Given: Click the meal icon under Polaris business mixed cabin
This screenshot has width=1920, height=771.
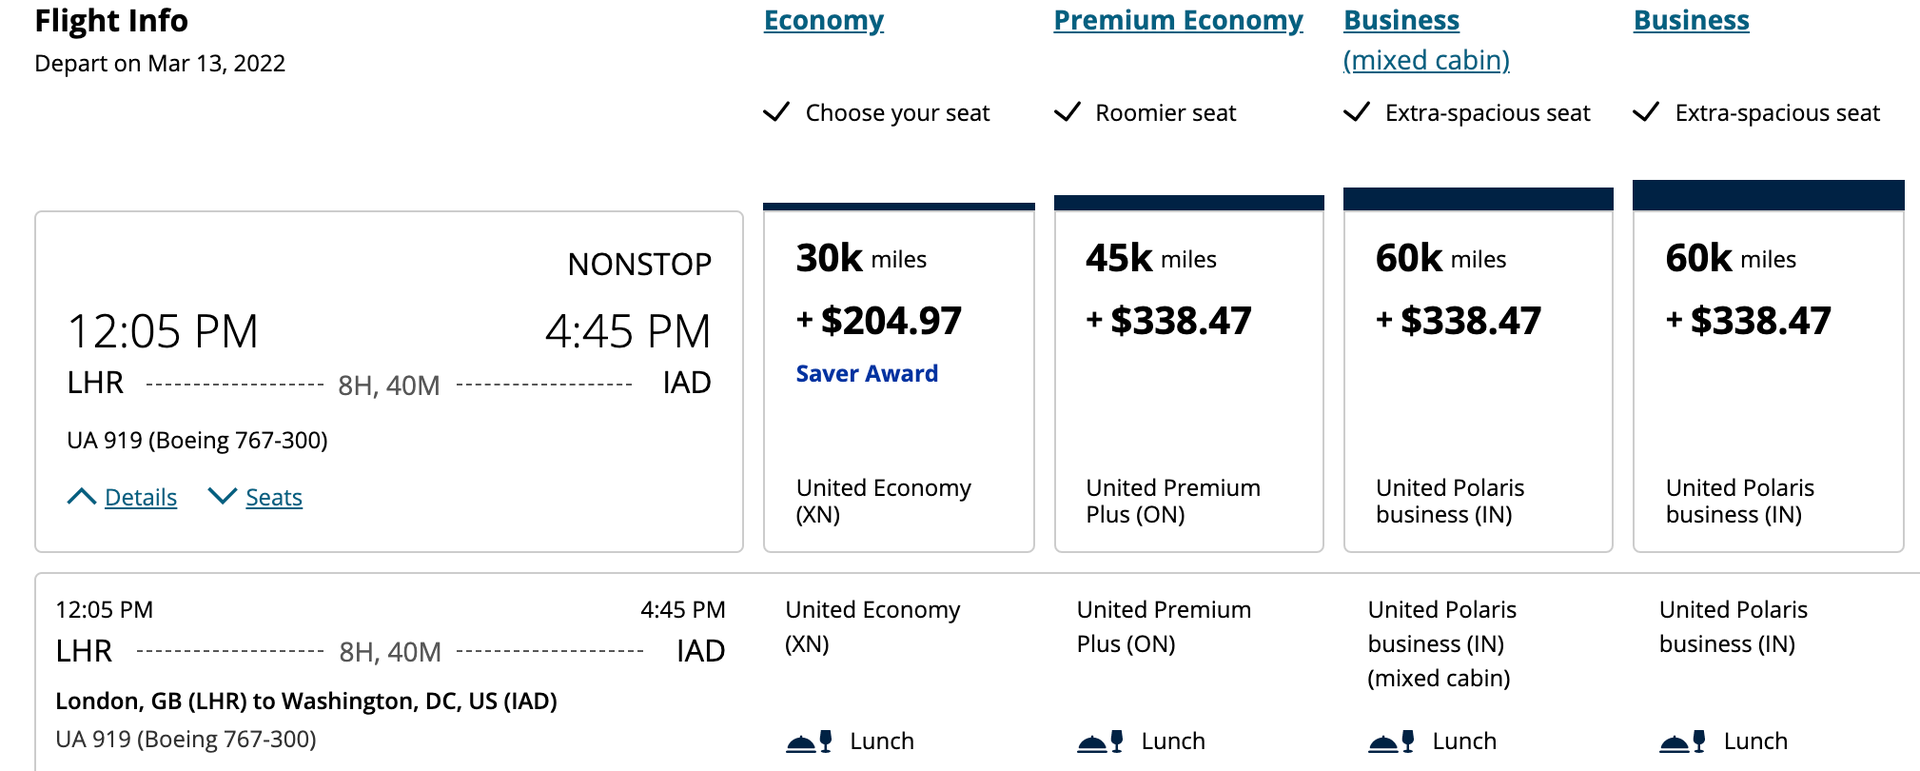Looking at the screenshot, I should (x=1390, y=740).
